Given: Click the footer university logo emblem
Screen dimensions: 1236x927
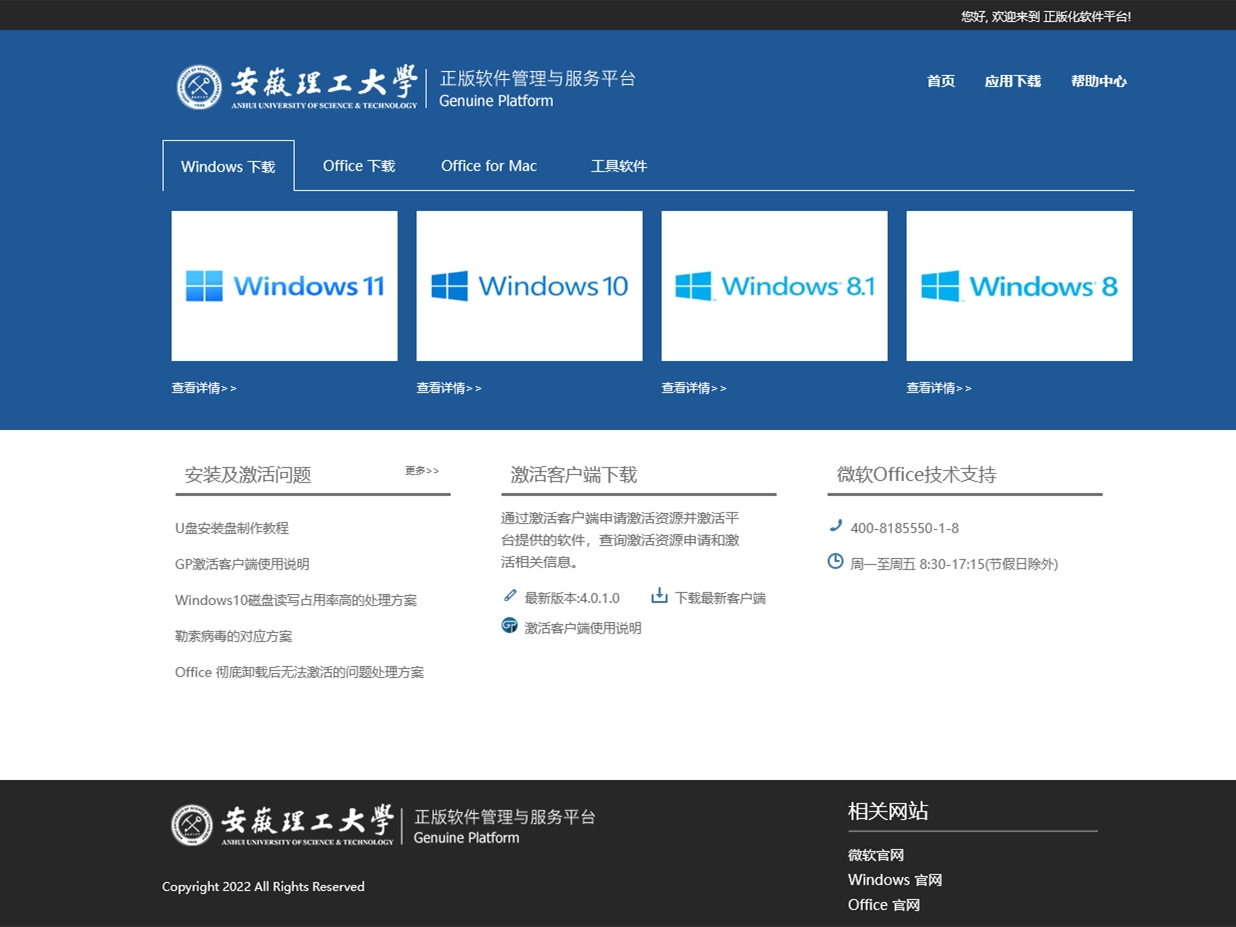Looking at the screenshot, I should (x=191, y=825).
